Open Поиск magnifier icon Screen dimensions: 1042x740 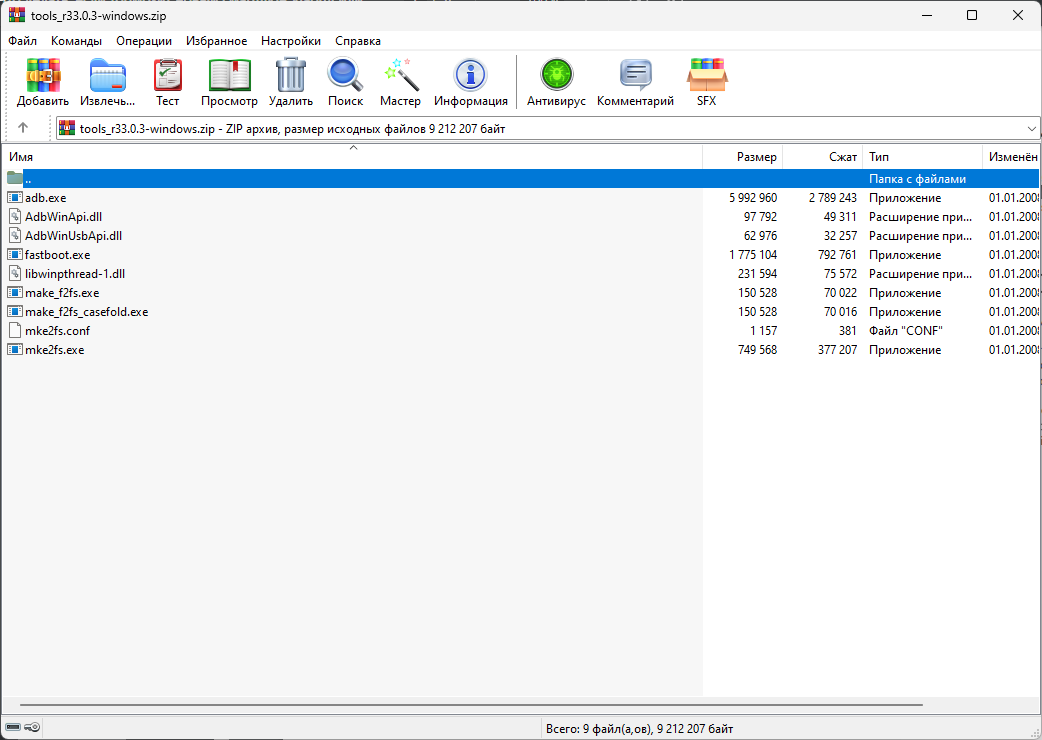(346, 74)
